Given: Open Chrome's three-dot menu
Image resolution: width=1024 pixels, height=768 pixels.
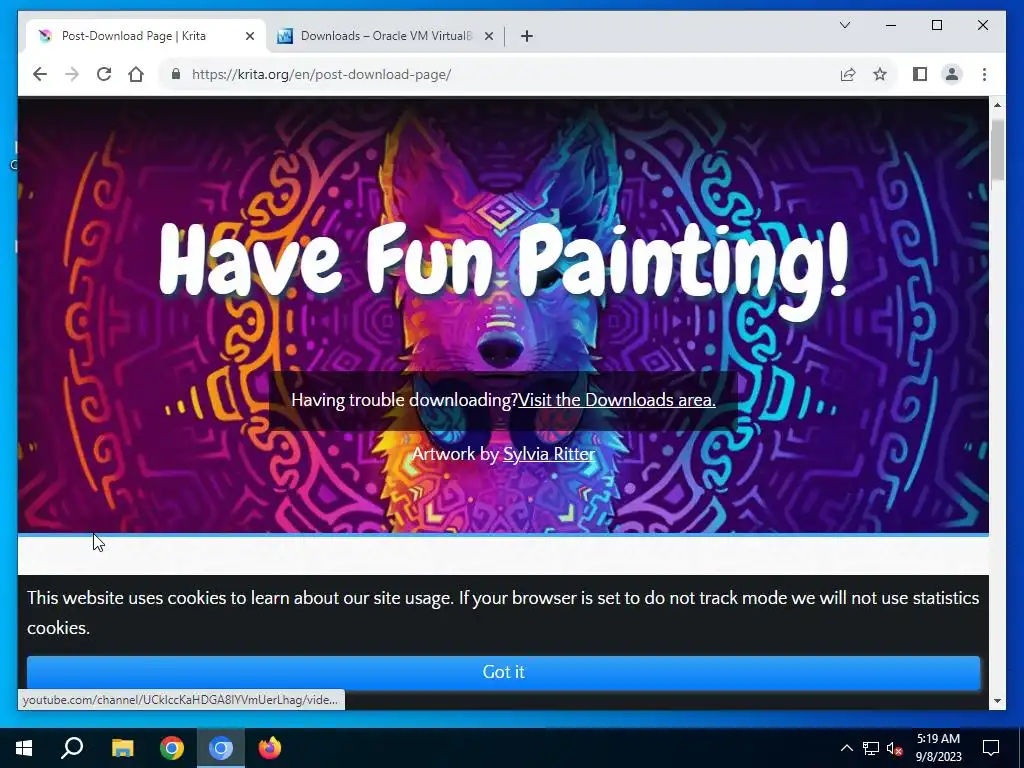Looking at the screenshot, I should [984, 74].
